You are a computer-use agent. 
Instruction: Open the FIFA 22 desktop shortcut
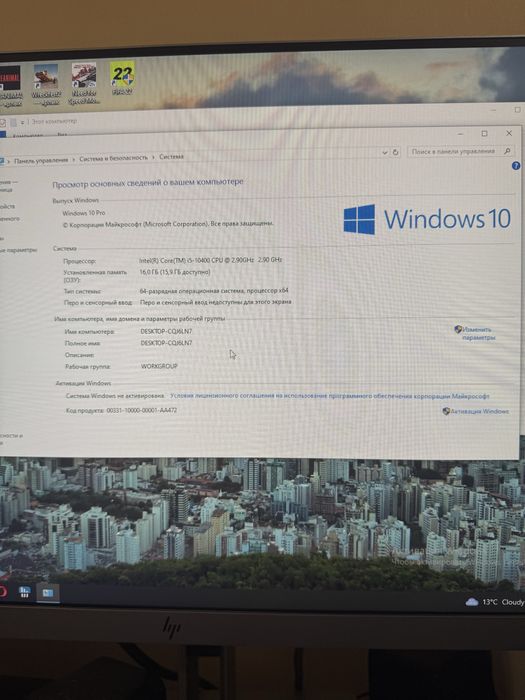pos(122,78)
